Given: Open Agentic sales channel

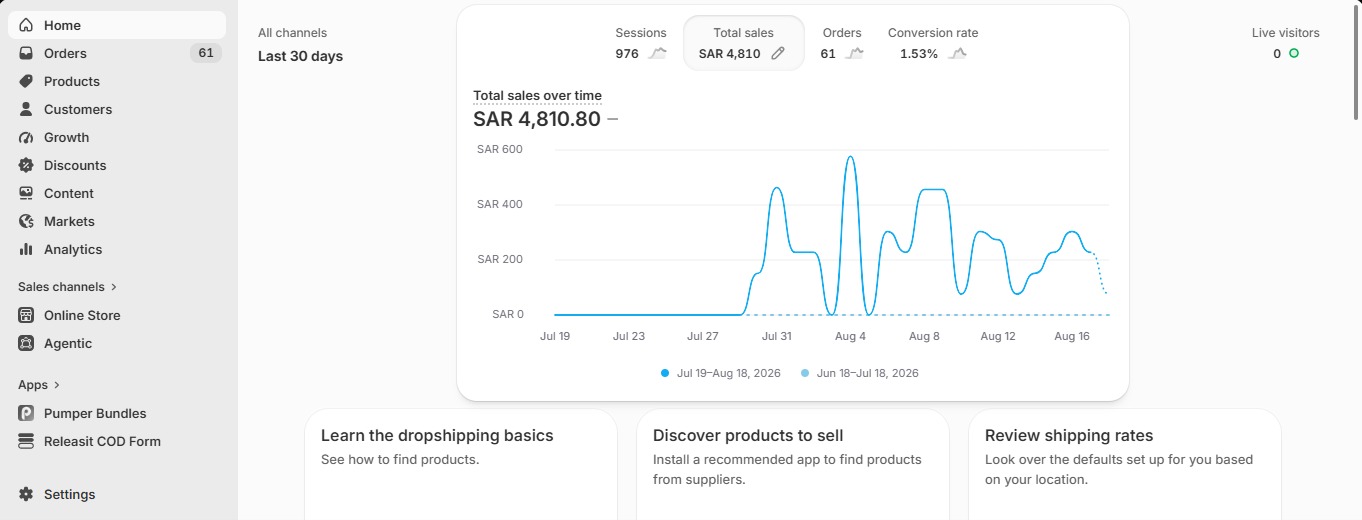Looking at the screenshot, I should pyautogui.click(x=117, y=343).
